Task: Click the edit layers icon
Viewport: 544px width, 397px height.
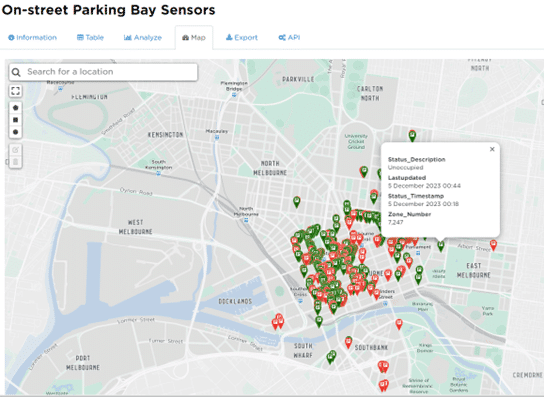Action: click(x=16, y=150)
